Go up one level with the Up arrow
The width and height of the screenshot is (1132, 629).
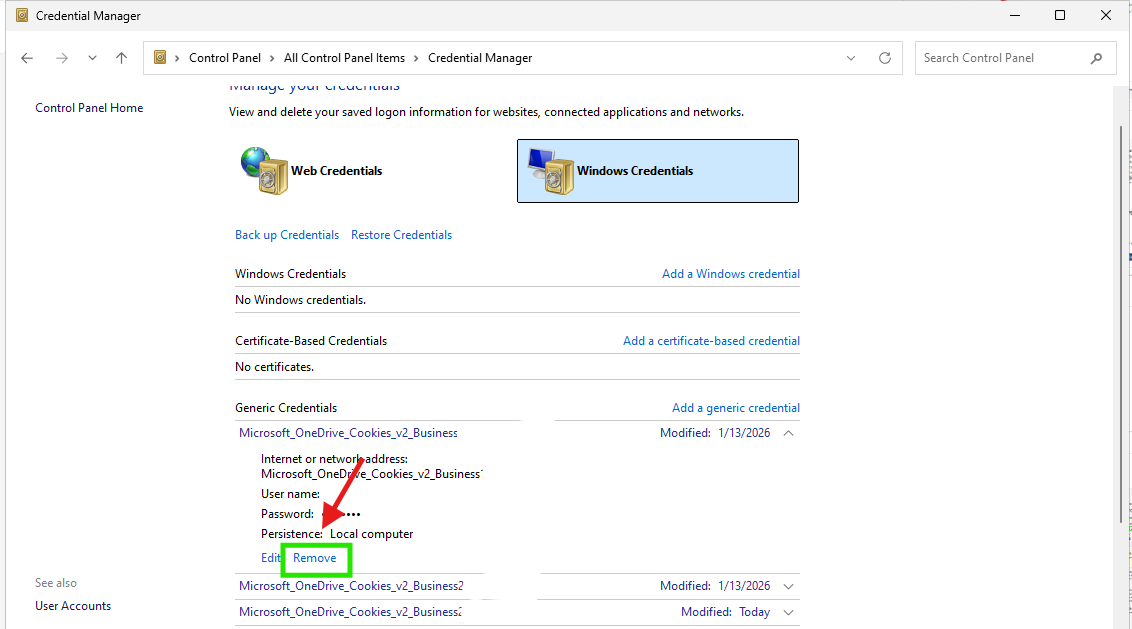tap(121, 58)
